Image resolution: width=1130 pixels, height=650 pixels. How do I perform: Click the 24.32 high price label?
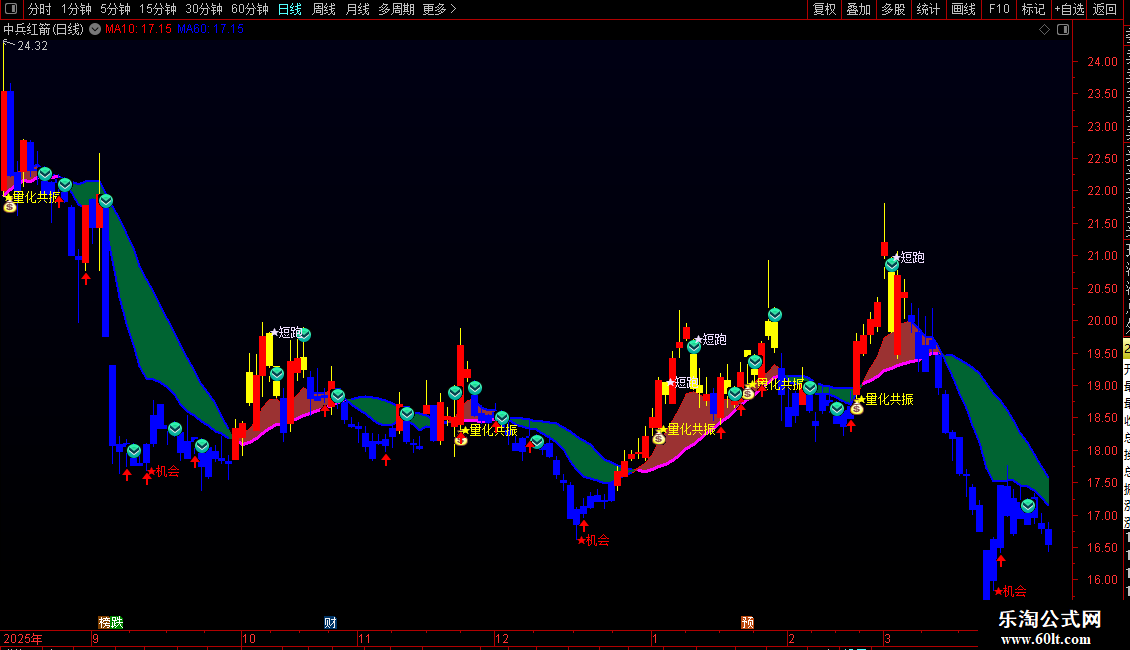32,46
